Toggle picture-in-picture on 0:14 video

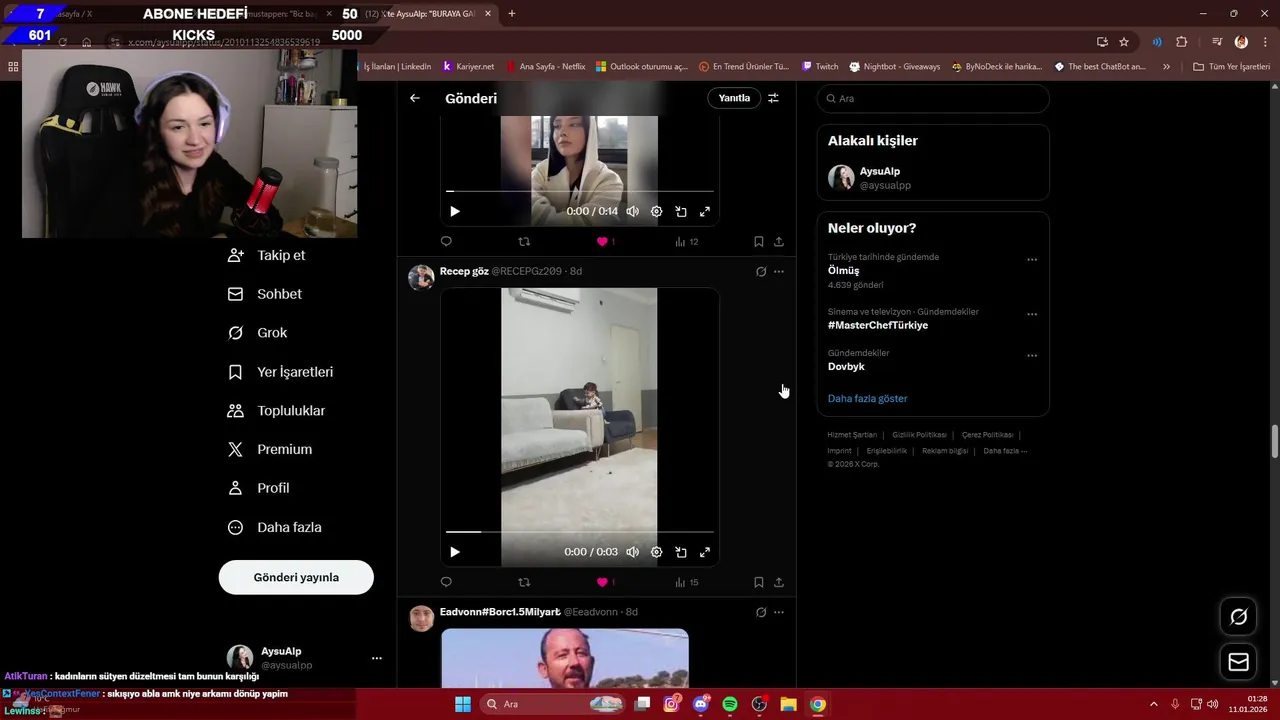680,211
